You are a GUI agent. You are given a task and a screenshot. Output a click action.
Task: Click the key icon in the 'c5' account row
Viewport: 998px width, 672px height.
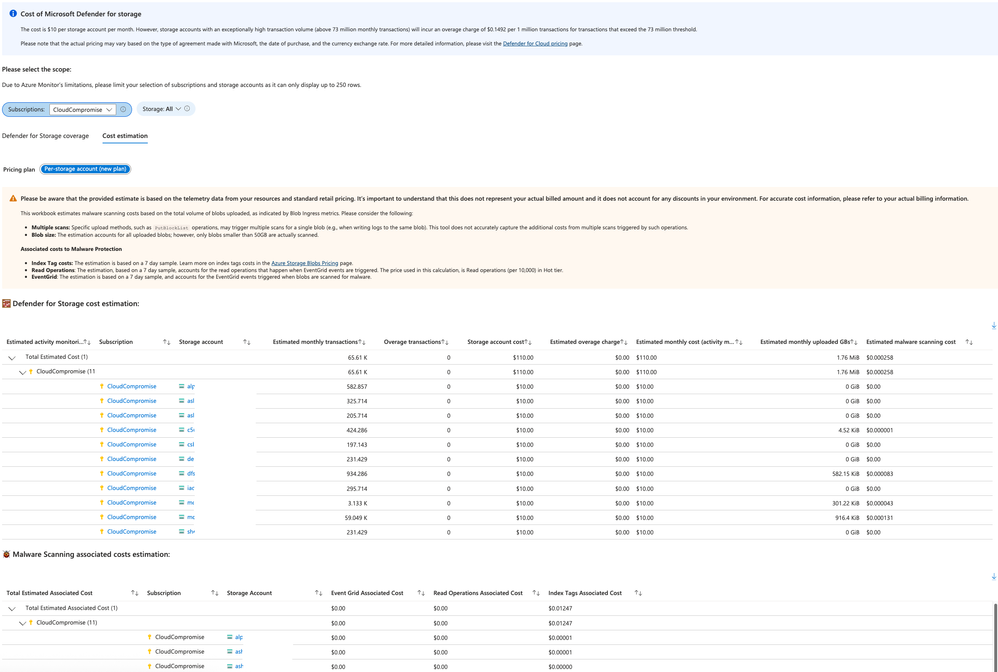tap(102, 430)
